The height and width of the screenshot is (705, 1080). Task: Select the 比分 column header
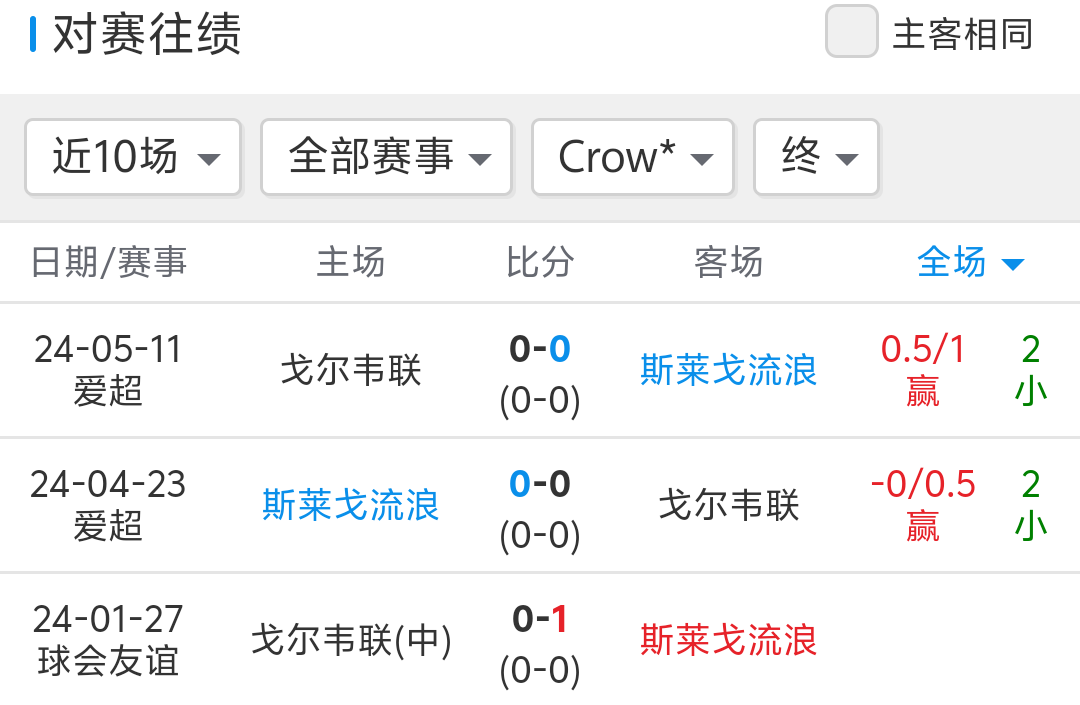pyautogui.click(x=540, y=263)
